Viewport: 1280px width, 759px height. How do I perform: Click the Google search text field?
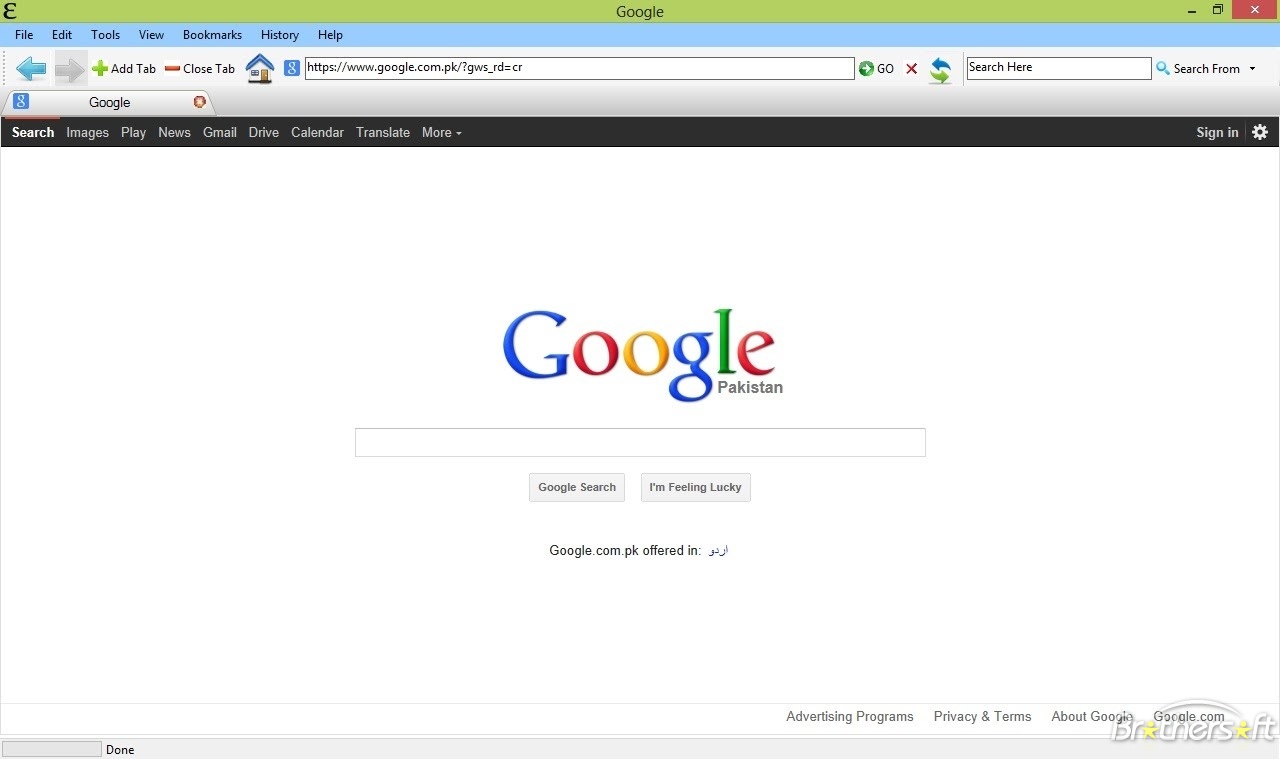(640, 442)
